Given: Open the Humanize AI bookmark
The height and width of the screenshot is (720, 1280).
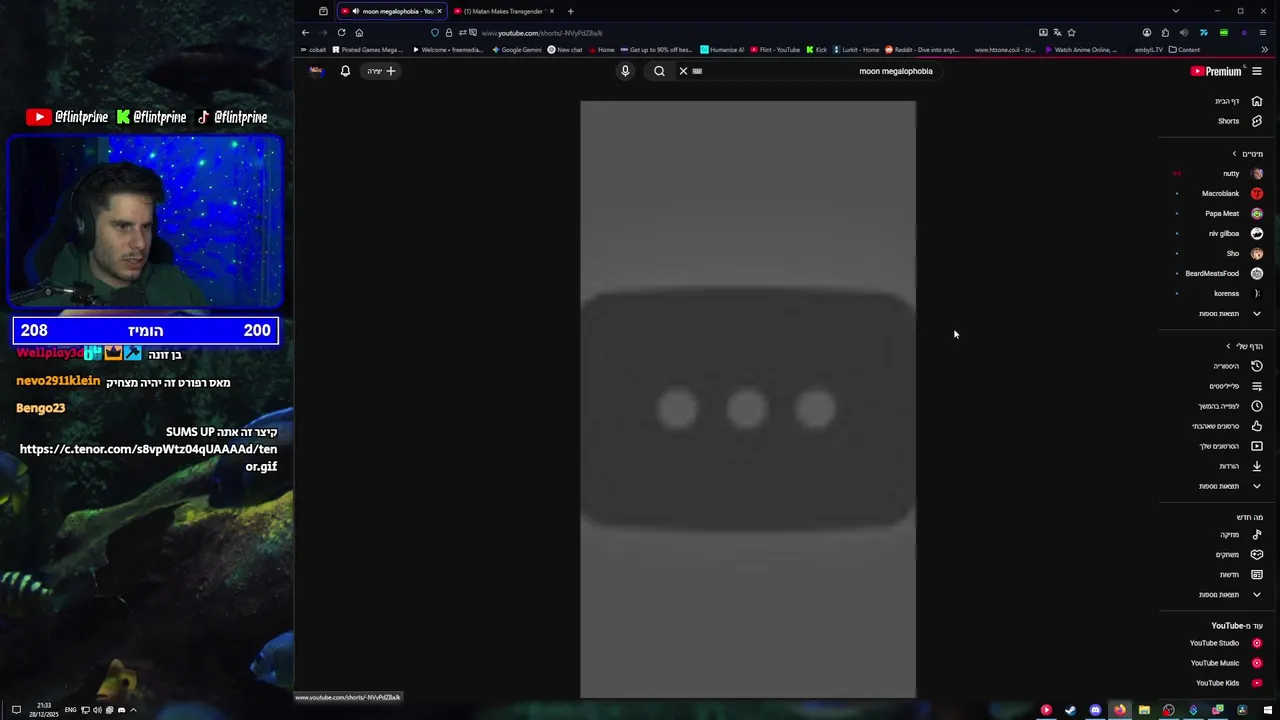Looking at the screenshot, I should pos(722,49).
